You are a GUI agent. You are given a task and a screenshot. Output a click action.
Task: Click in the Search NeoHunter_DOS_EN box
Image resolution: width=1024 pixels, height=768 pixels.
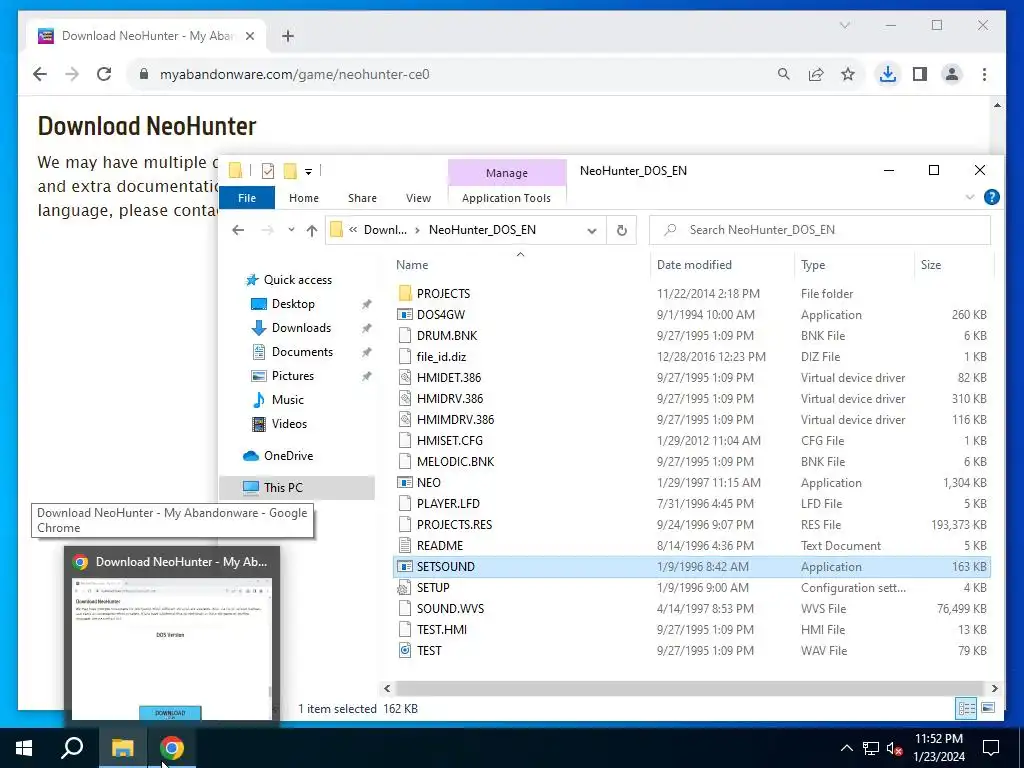click(x=820, y=230)
